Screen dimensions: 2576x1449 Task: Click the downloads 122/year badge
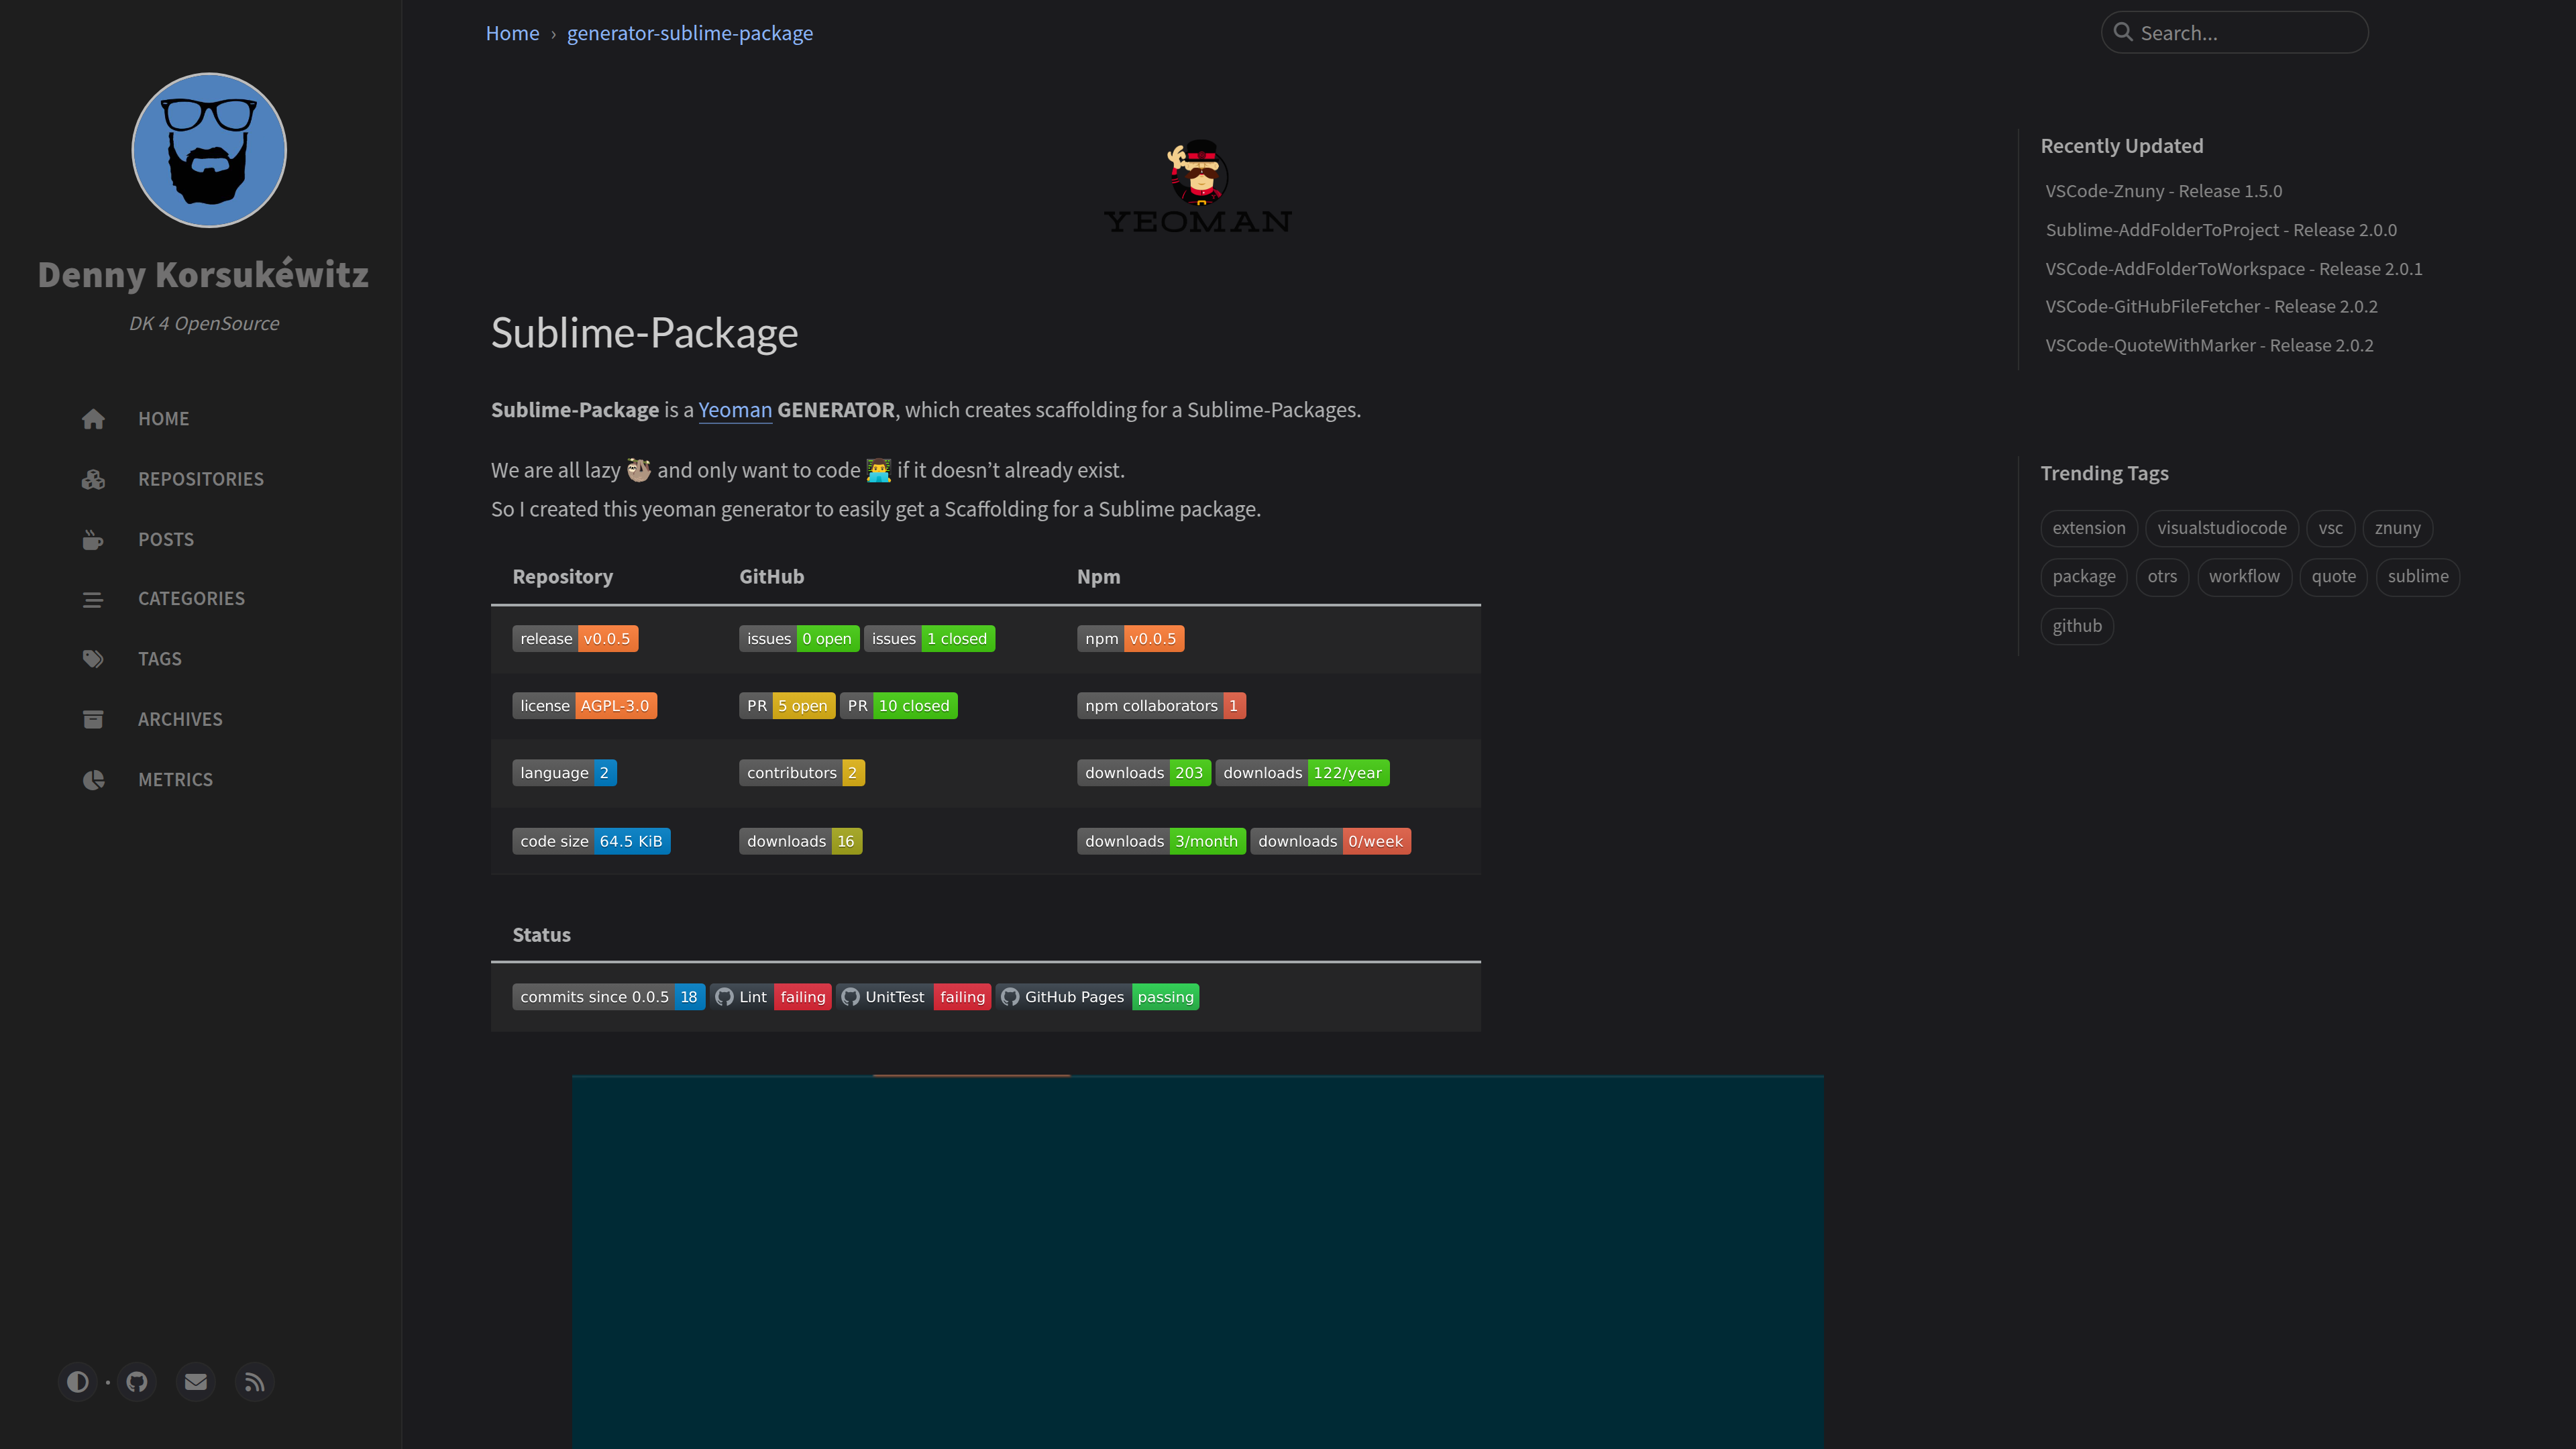1302,773
